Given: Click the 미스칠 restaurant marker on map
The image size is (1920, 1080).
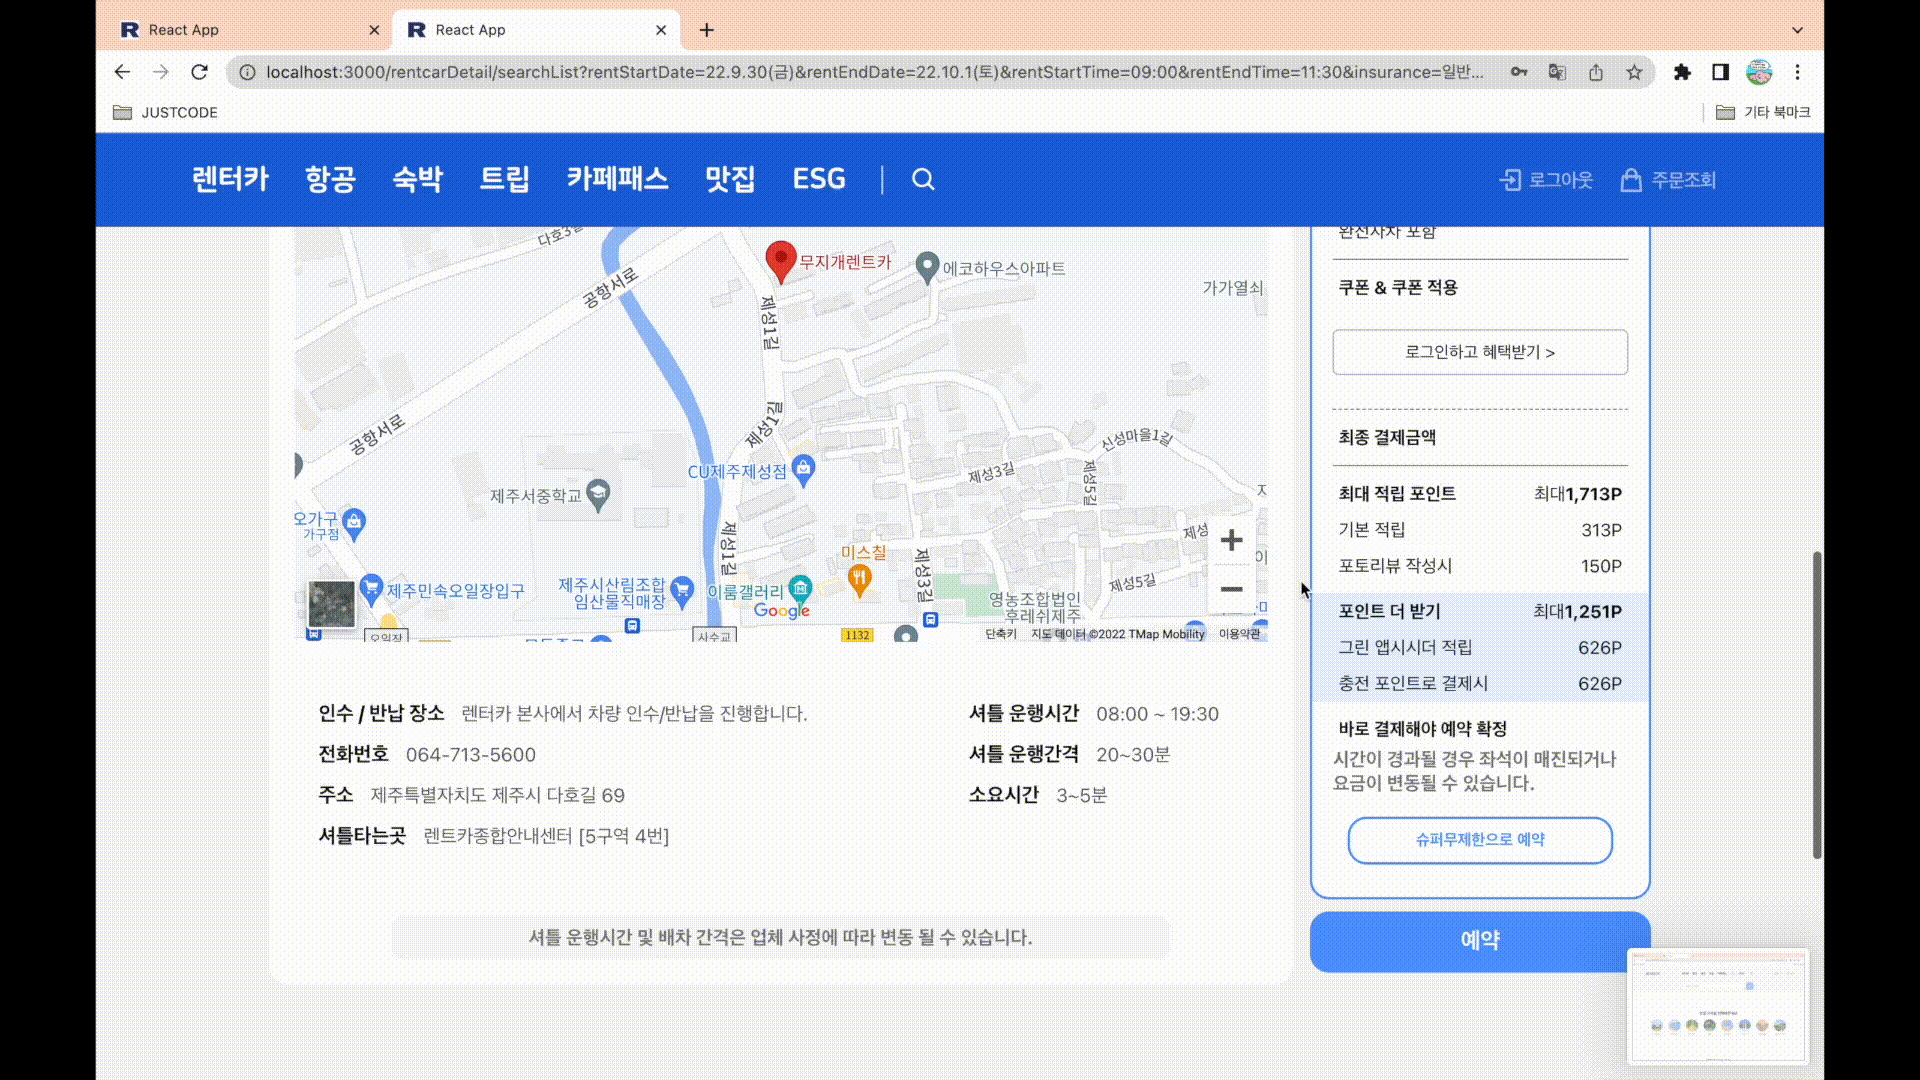Looking at the screenshot, I should pyautogui.click(x=859, y=577).
